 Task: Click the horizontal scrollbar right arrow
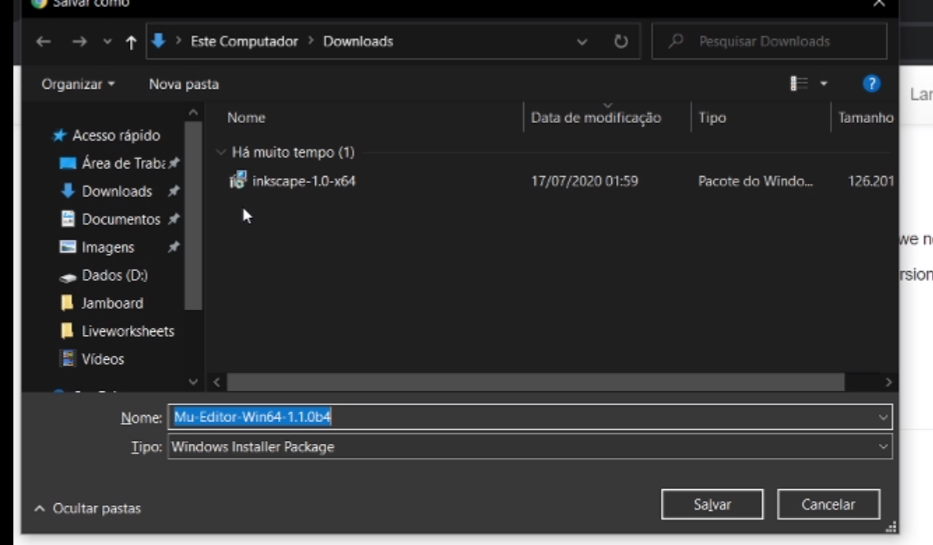click(888, 383)
